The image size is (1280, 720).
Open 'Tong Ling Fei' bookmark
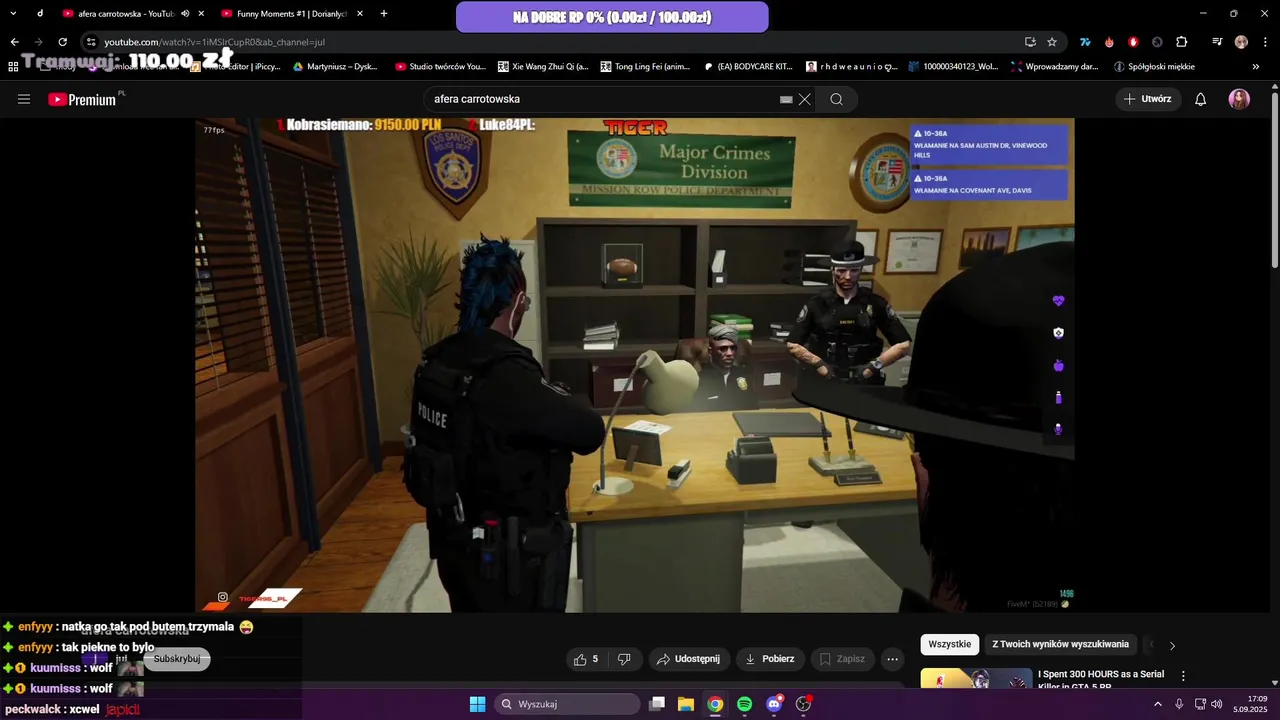coord(645,67)
